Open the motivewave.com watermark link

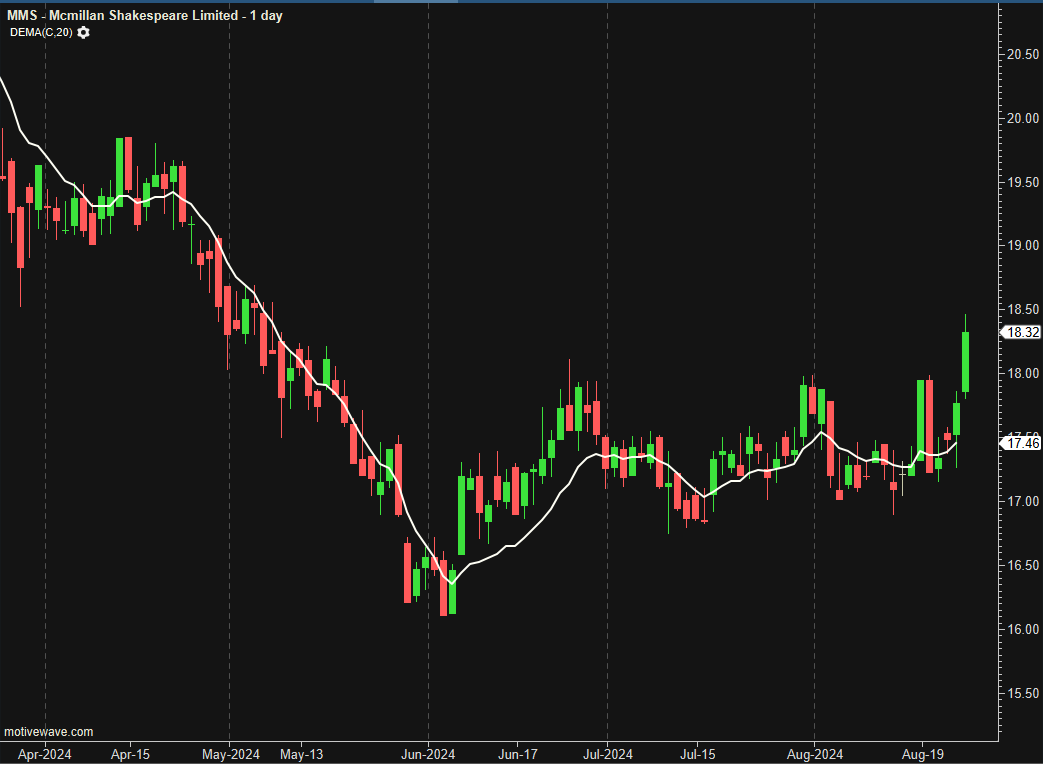[x=49, y=732]
